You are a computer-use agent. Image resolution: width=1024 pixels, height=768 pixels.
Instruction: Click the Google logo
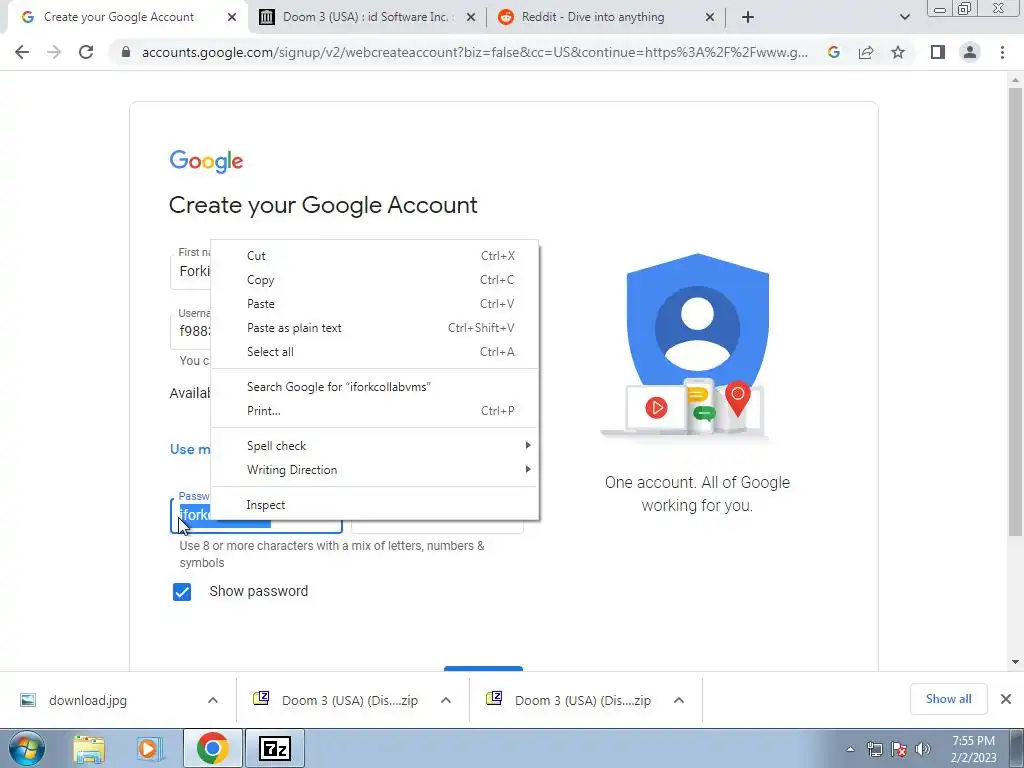point(206,161)
